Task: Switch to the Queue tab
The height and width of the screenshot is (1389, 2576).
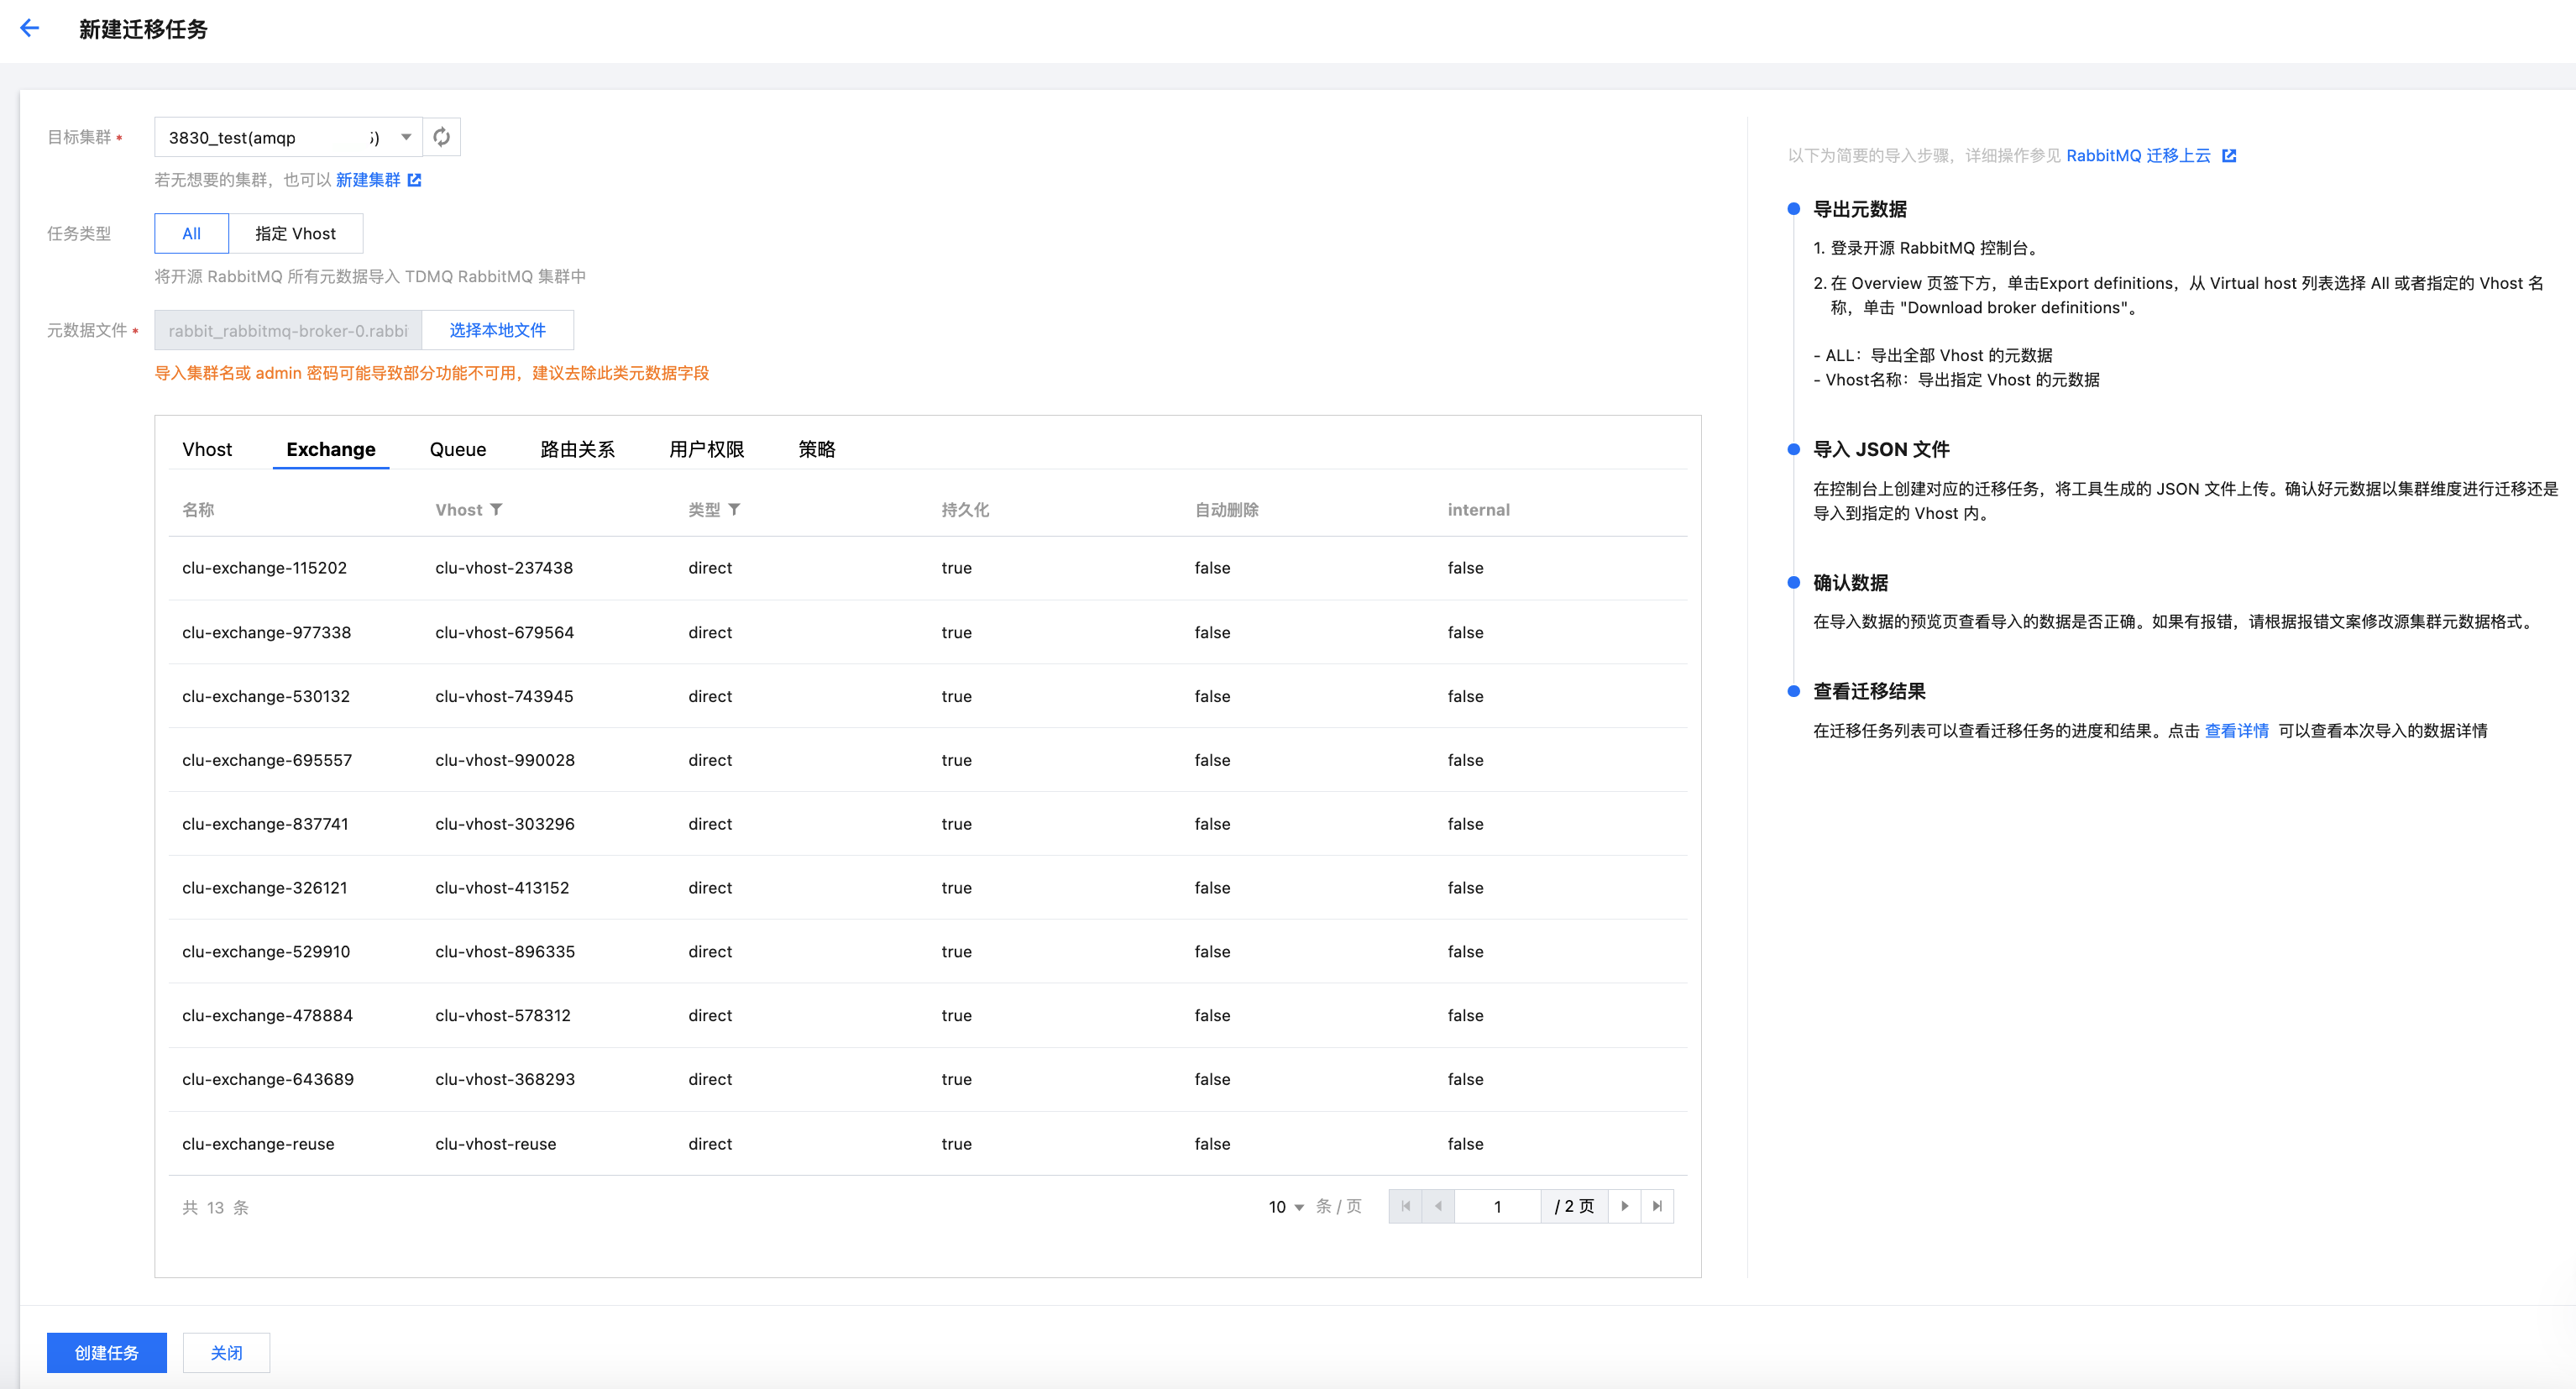Action: 457,449
